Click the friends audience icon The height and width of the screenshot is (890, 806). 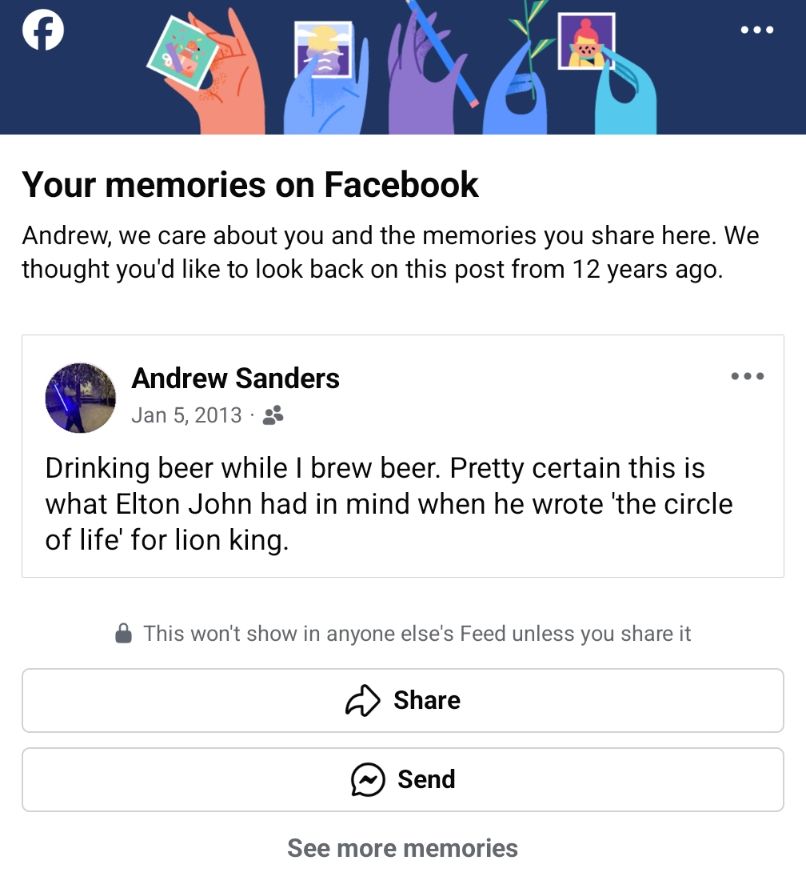[x=273, y=415]
